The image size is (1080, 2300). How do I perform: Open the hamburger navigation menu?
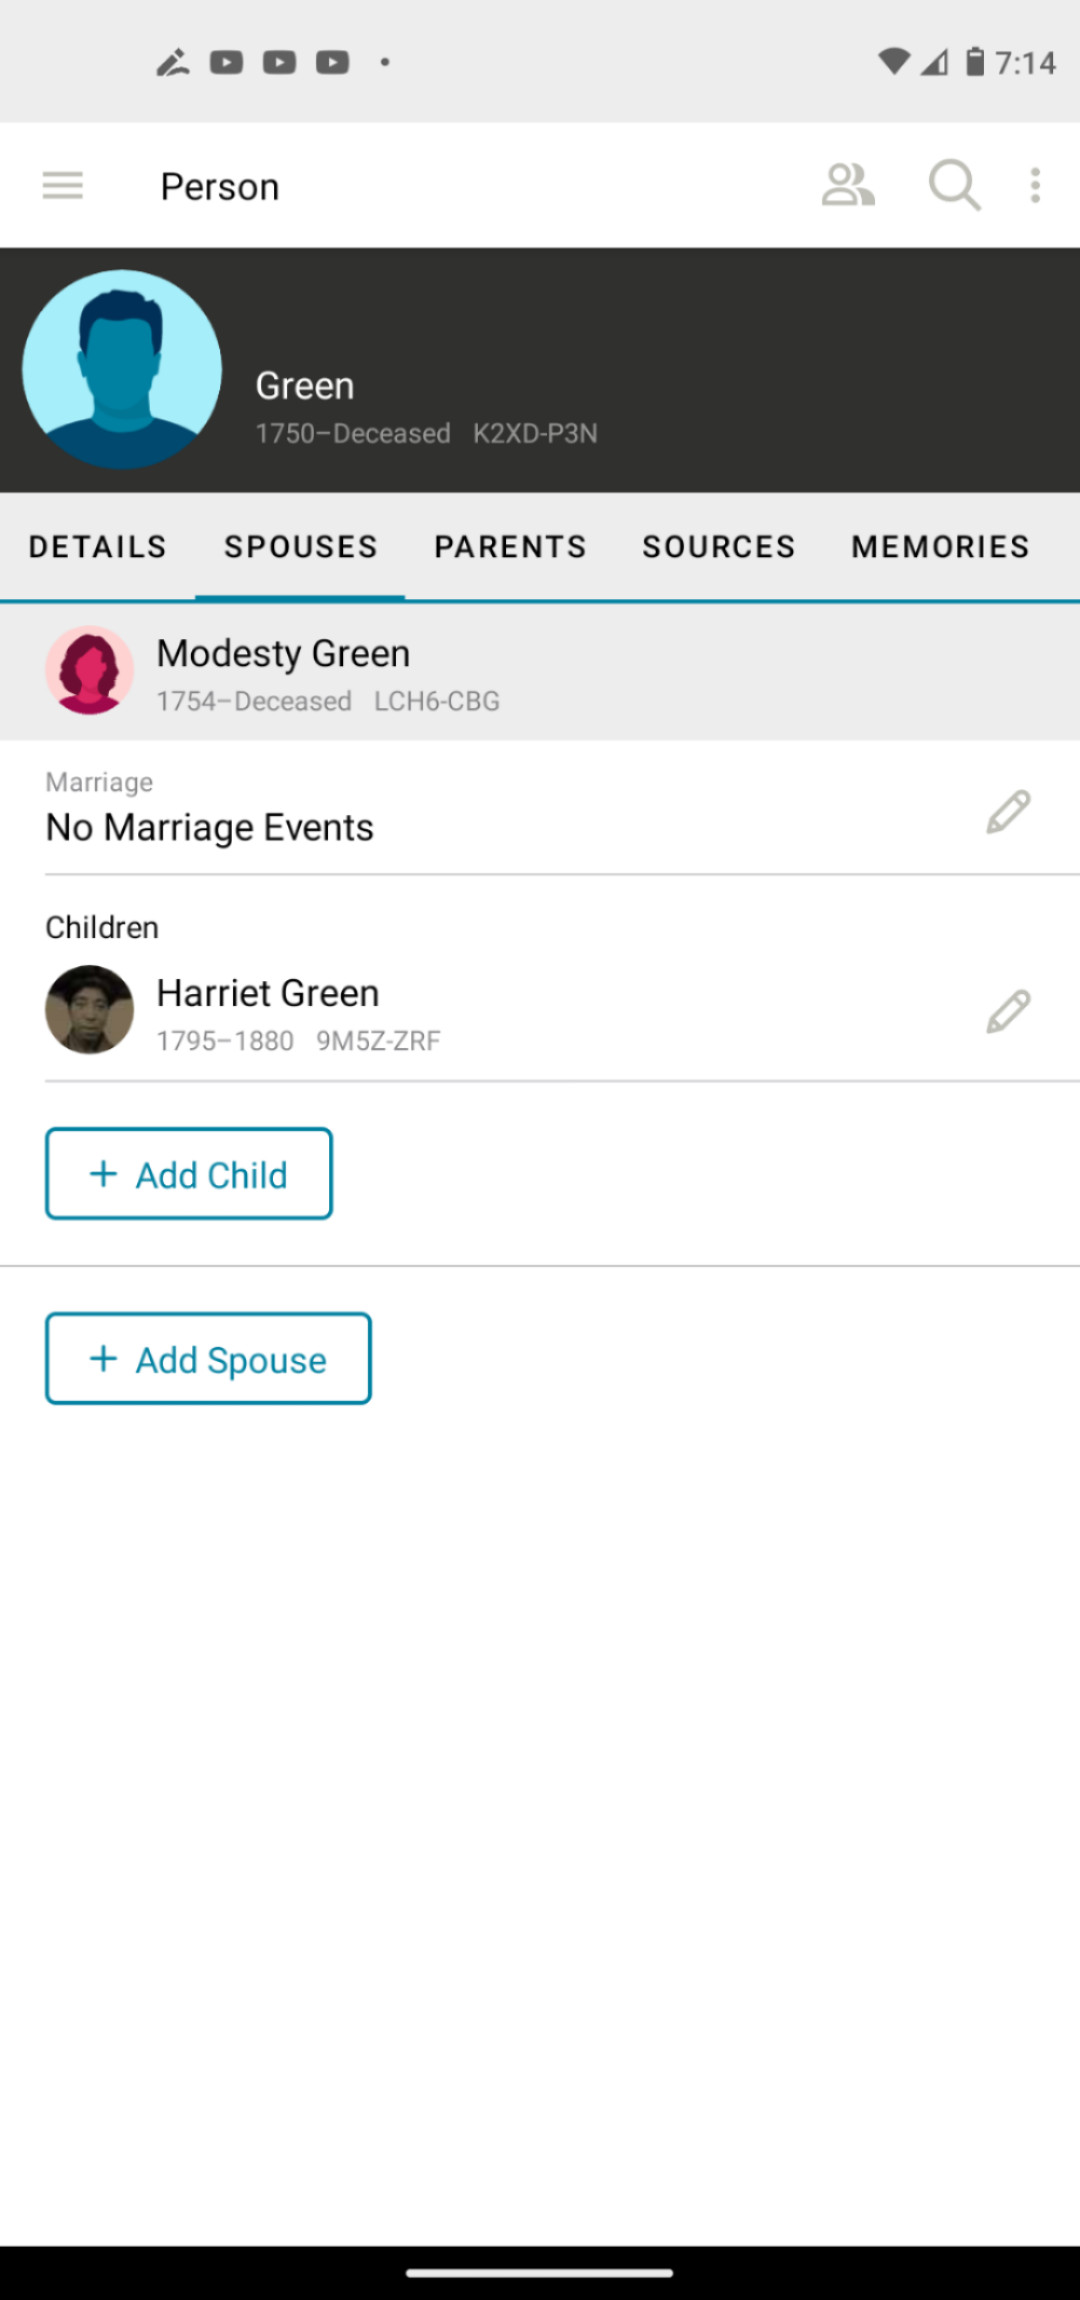(x=63, y=186)
